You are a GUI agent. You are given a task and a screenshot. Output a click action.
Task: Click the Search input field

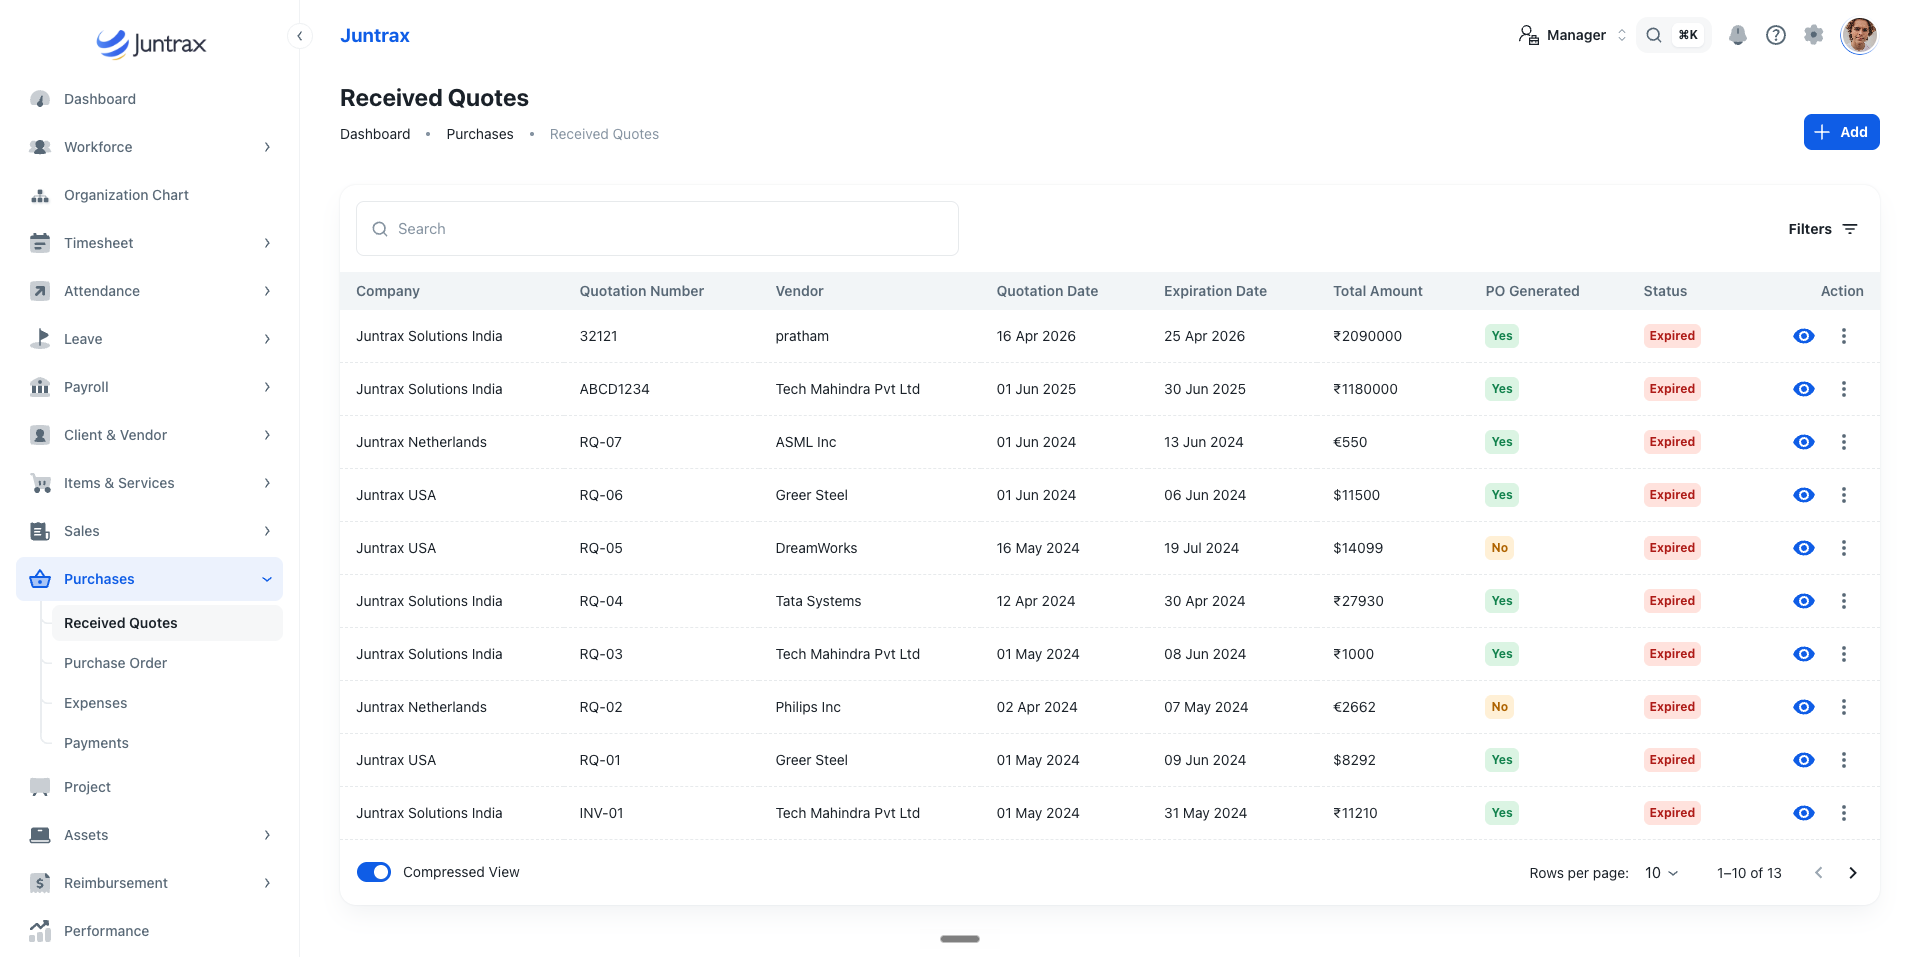pyautogui.click(x=657, y=229)
